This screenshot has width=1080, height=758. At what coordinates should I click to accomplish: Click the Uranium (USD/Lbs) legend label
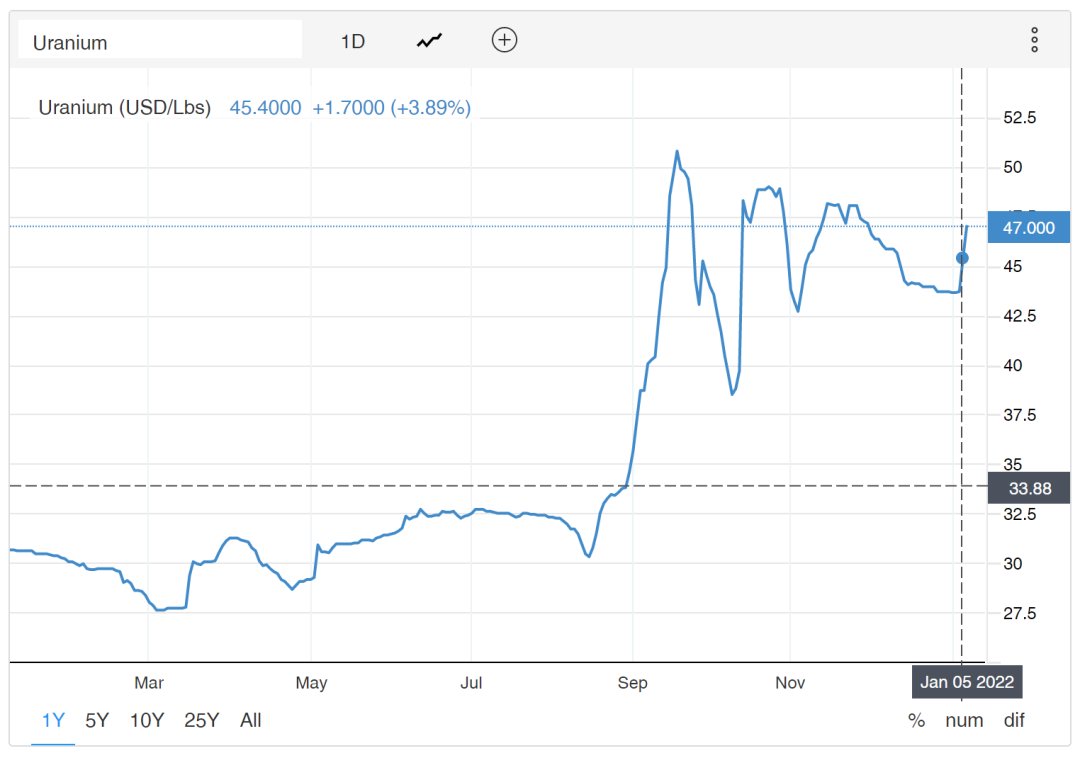pos(125,108)
